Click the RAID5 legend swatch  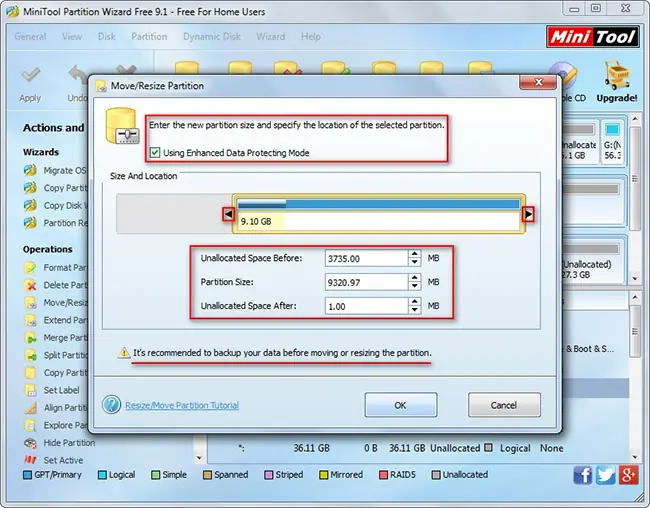click(383, 475)
